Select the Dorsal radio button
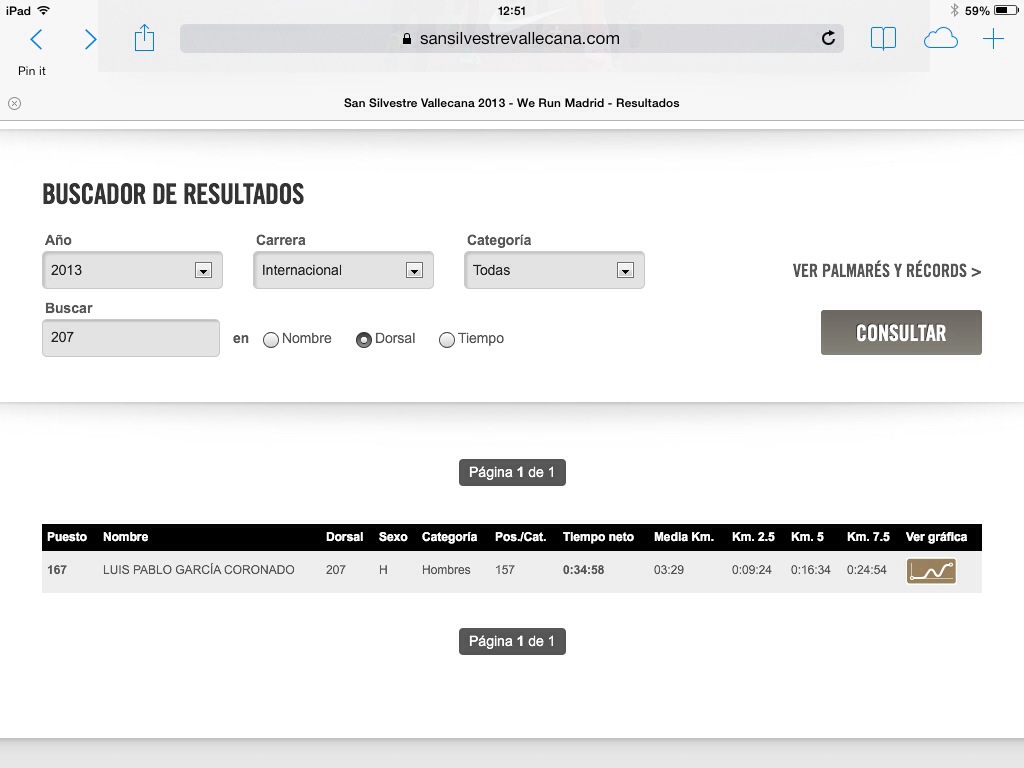The height and width of the screenshot is (768, 1024). (x=364, y=340)
